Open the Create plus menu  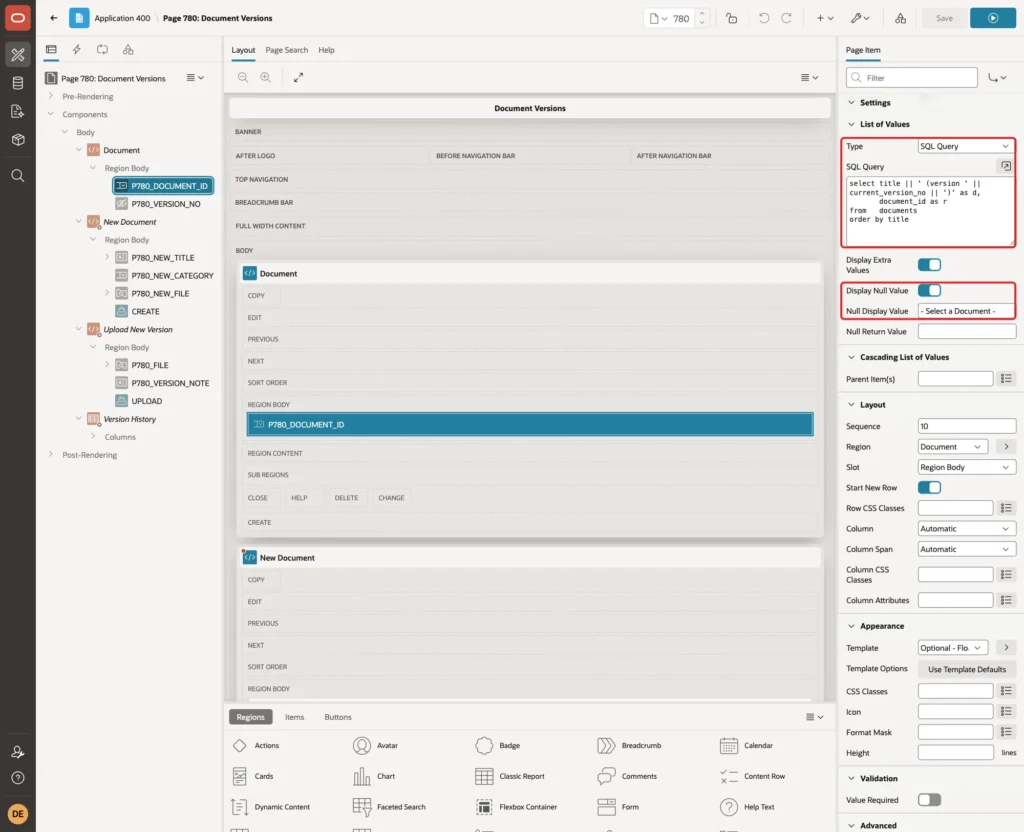click(x=825, y=18)
